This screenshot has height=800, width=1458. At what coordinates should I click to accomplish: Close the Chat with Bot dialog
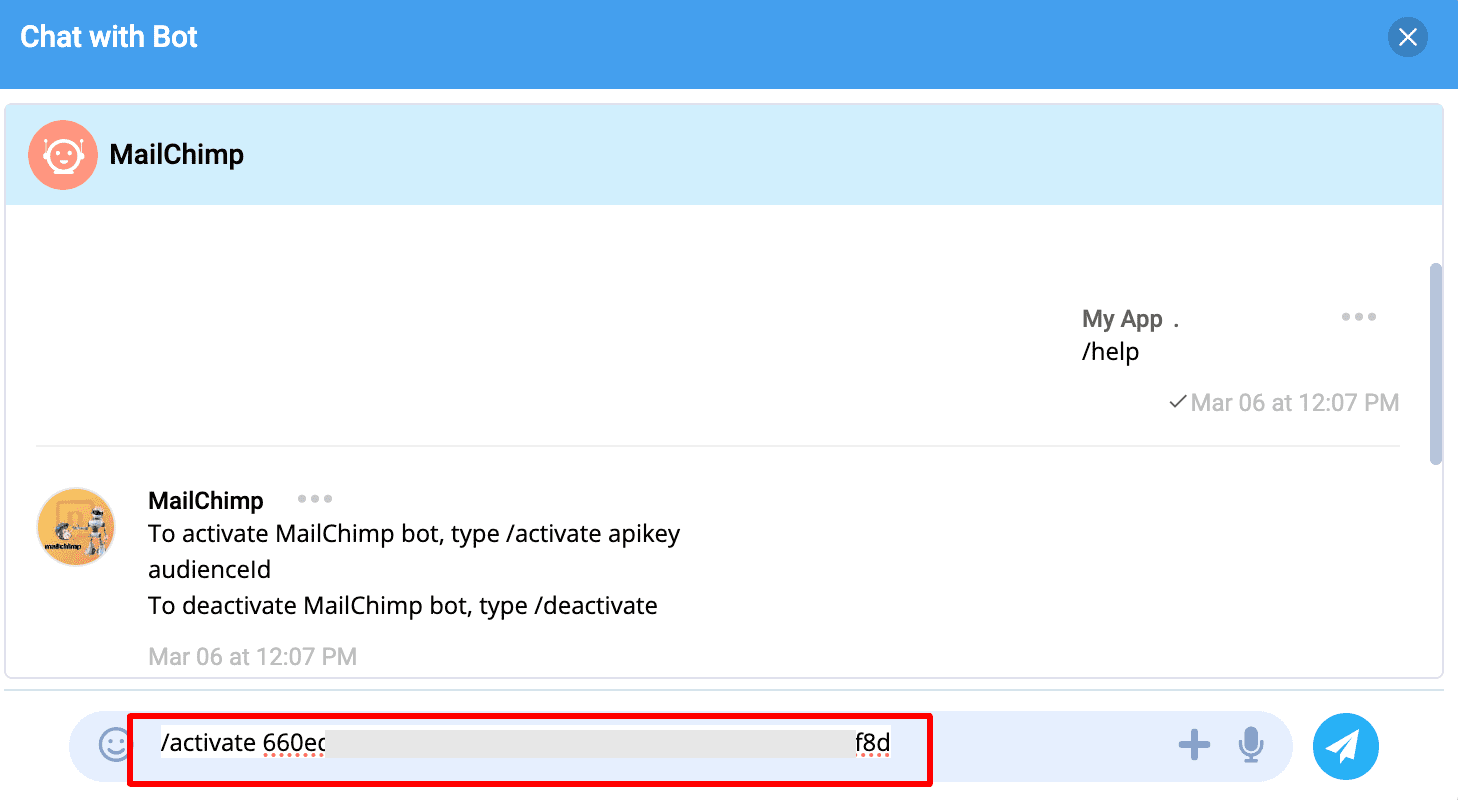click(1407, 38)
